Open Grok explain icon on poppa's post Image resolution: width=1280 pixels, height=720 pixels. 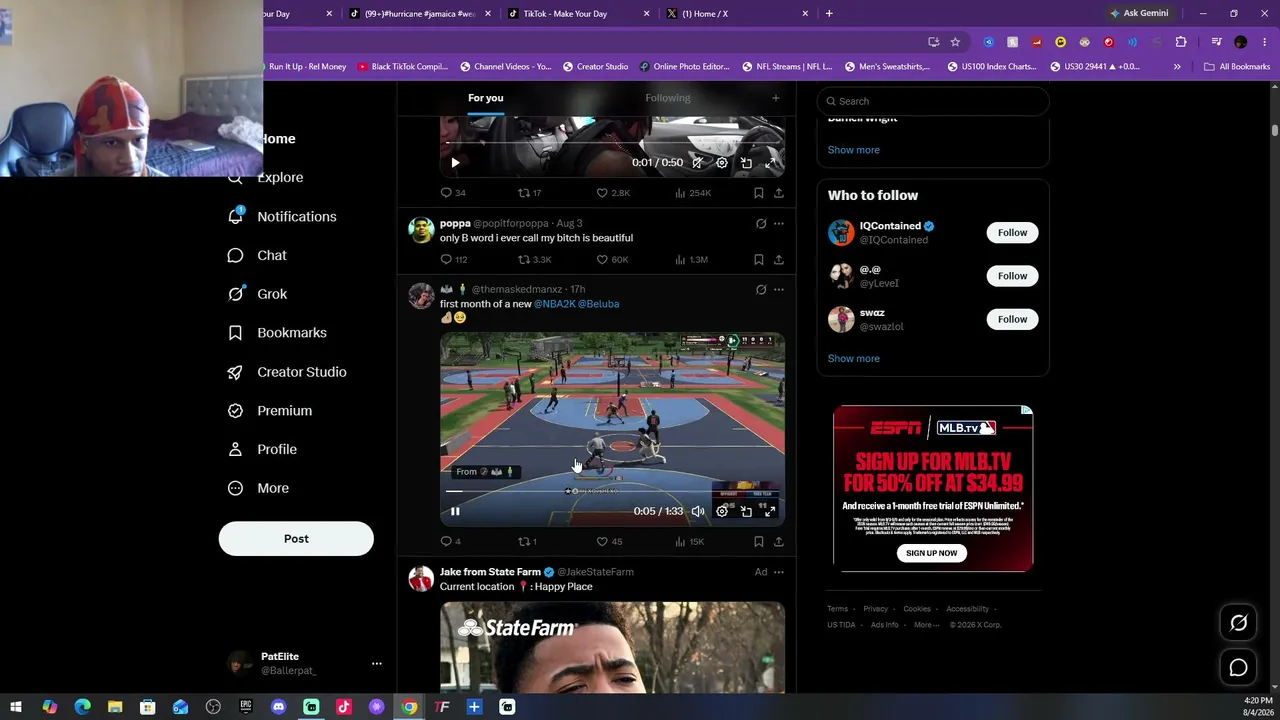click(x=761, y=223)
